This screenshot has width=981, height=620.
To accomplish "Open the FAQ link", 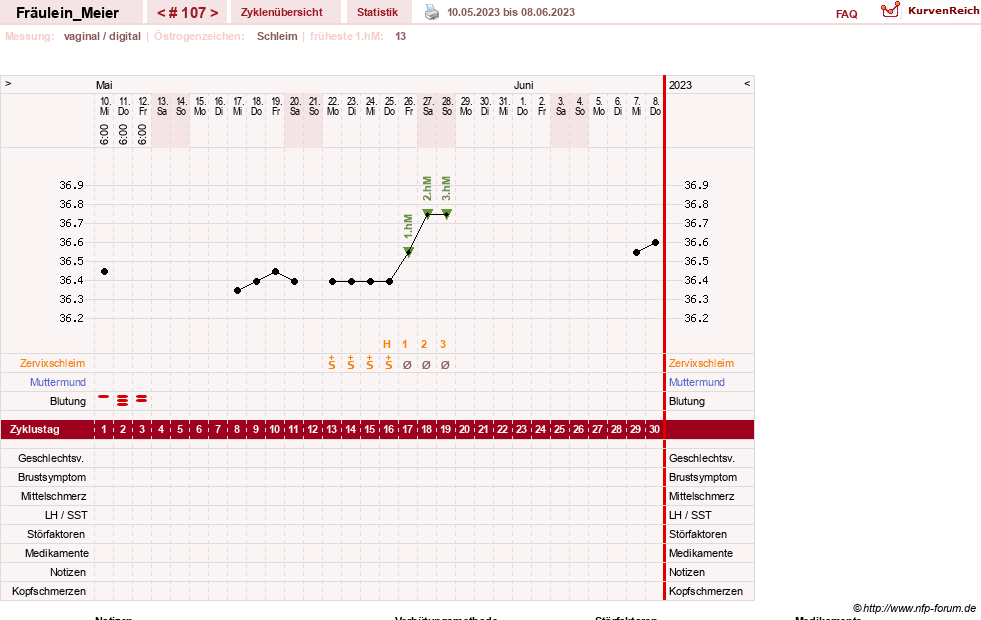I will [x=846, y=14].
